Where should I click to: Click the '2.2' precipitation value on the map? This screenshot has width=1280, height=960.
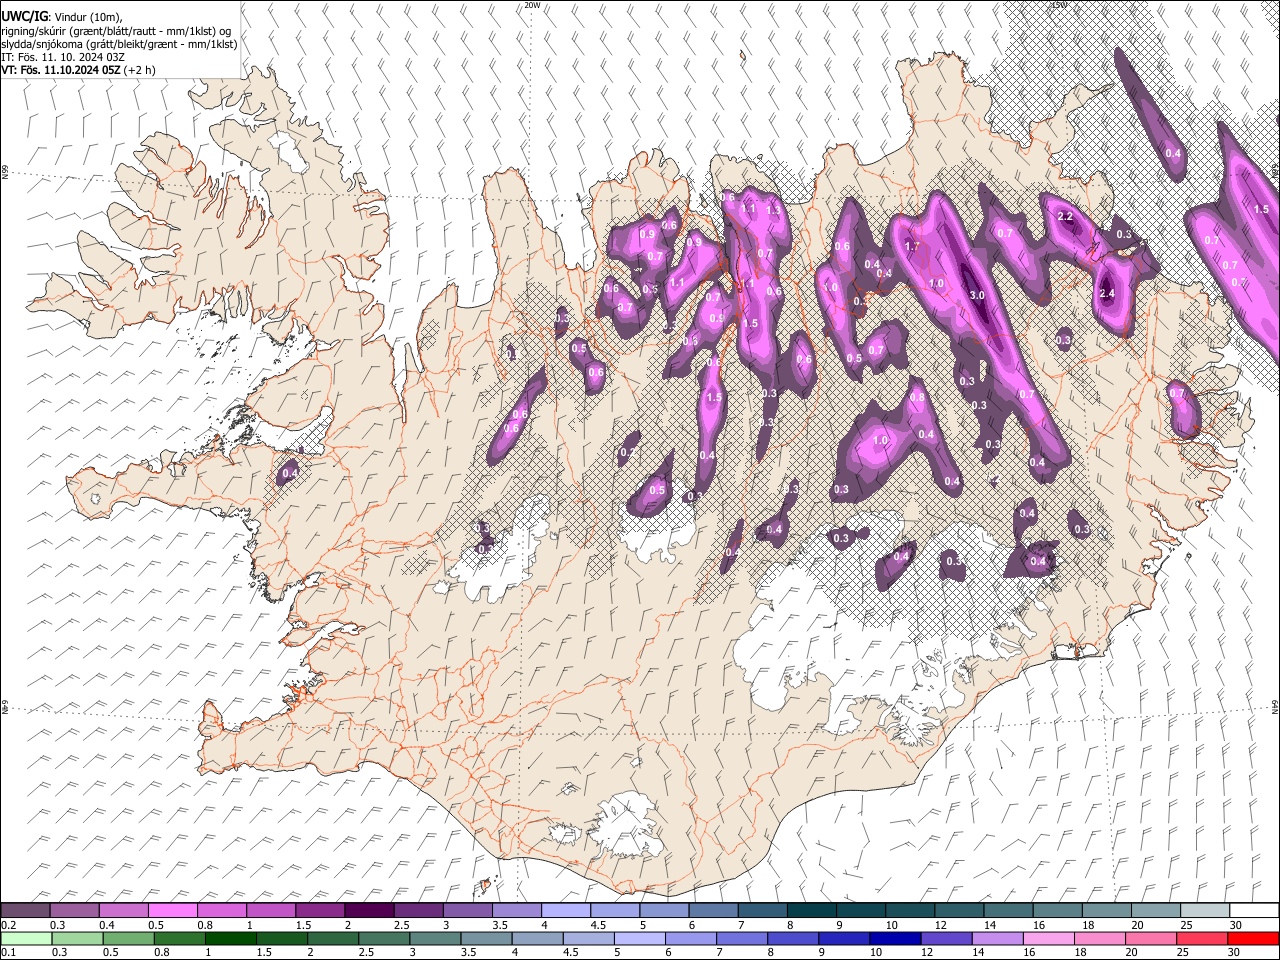click(x=1065, y=216)
